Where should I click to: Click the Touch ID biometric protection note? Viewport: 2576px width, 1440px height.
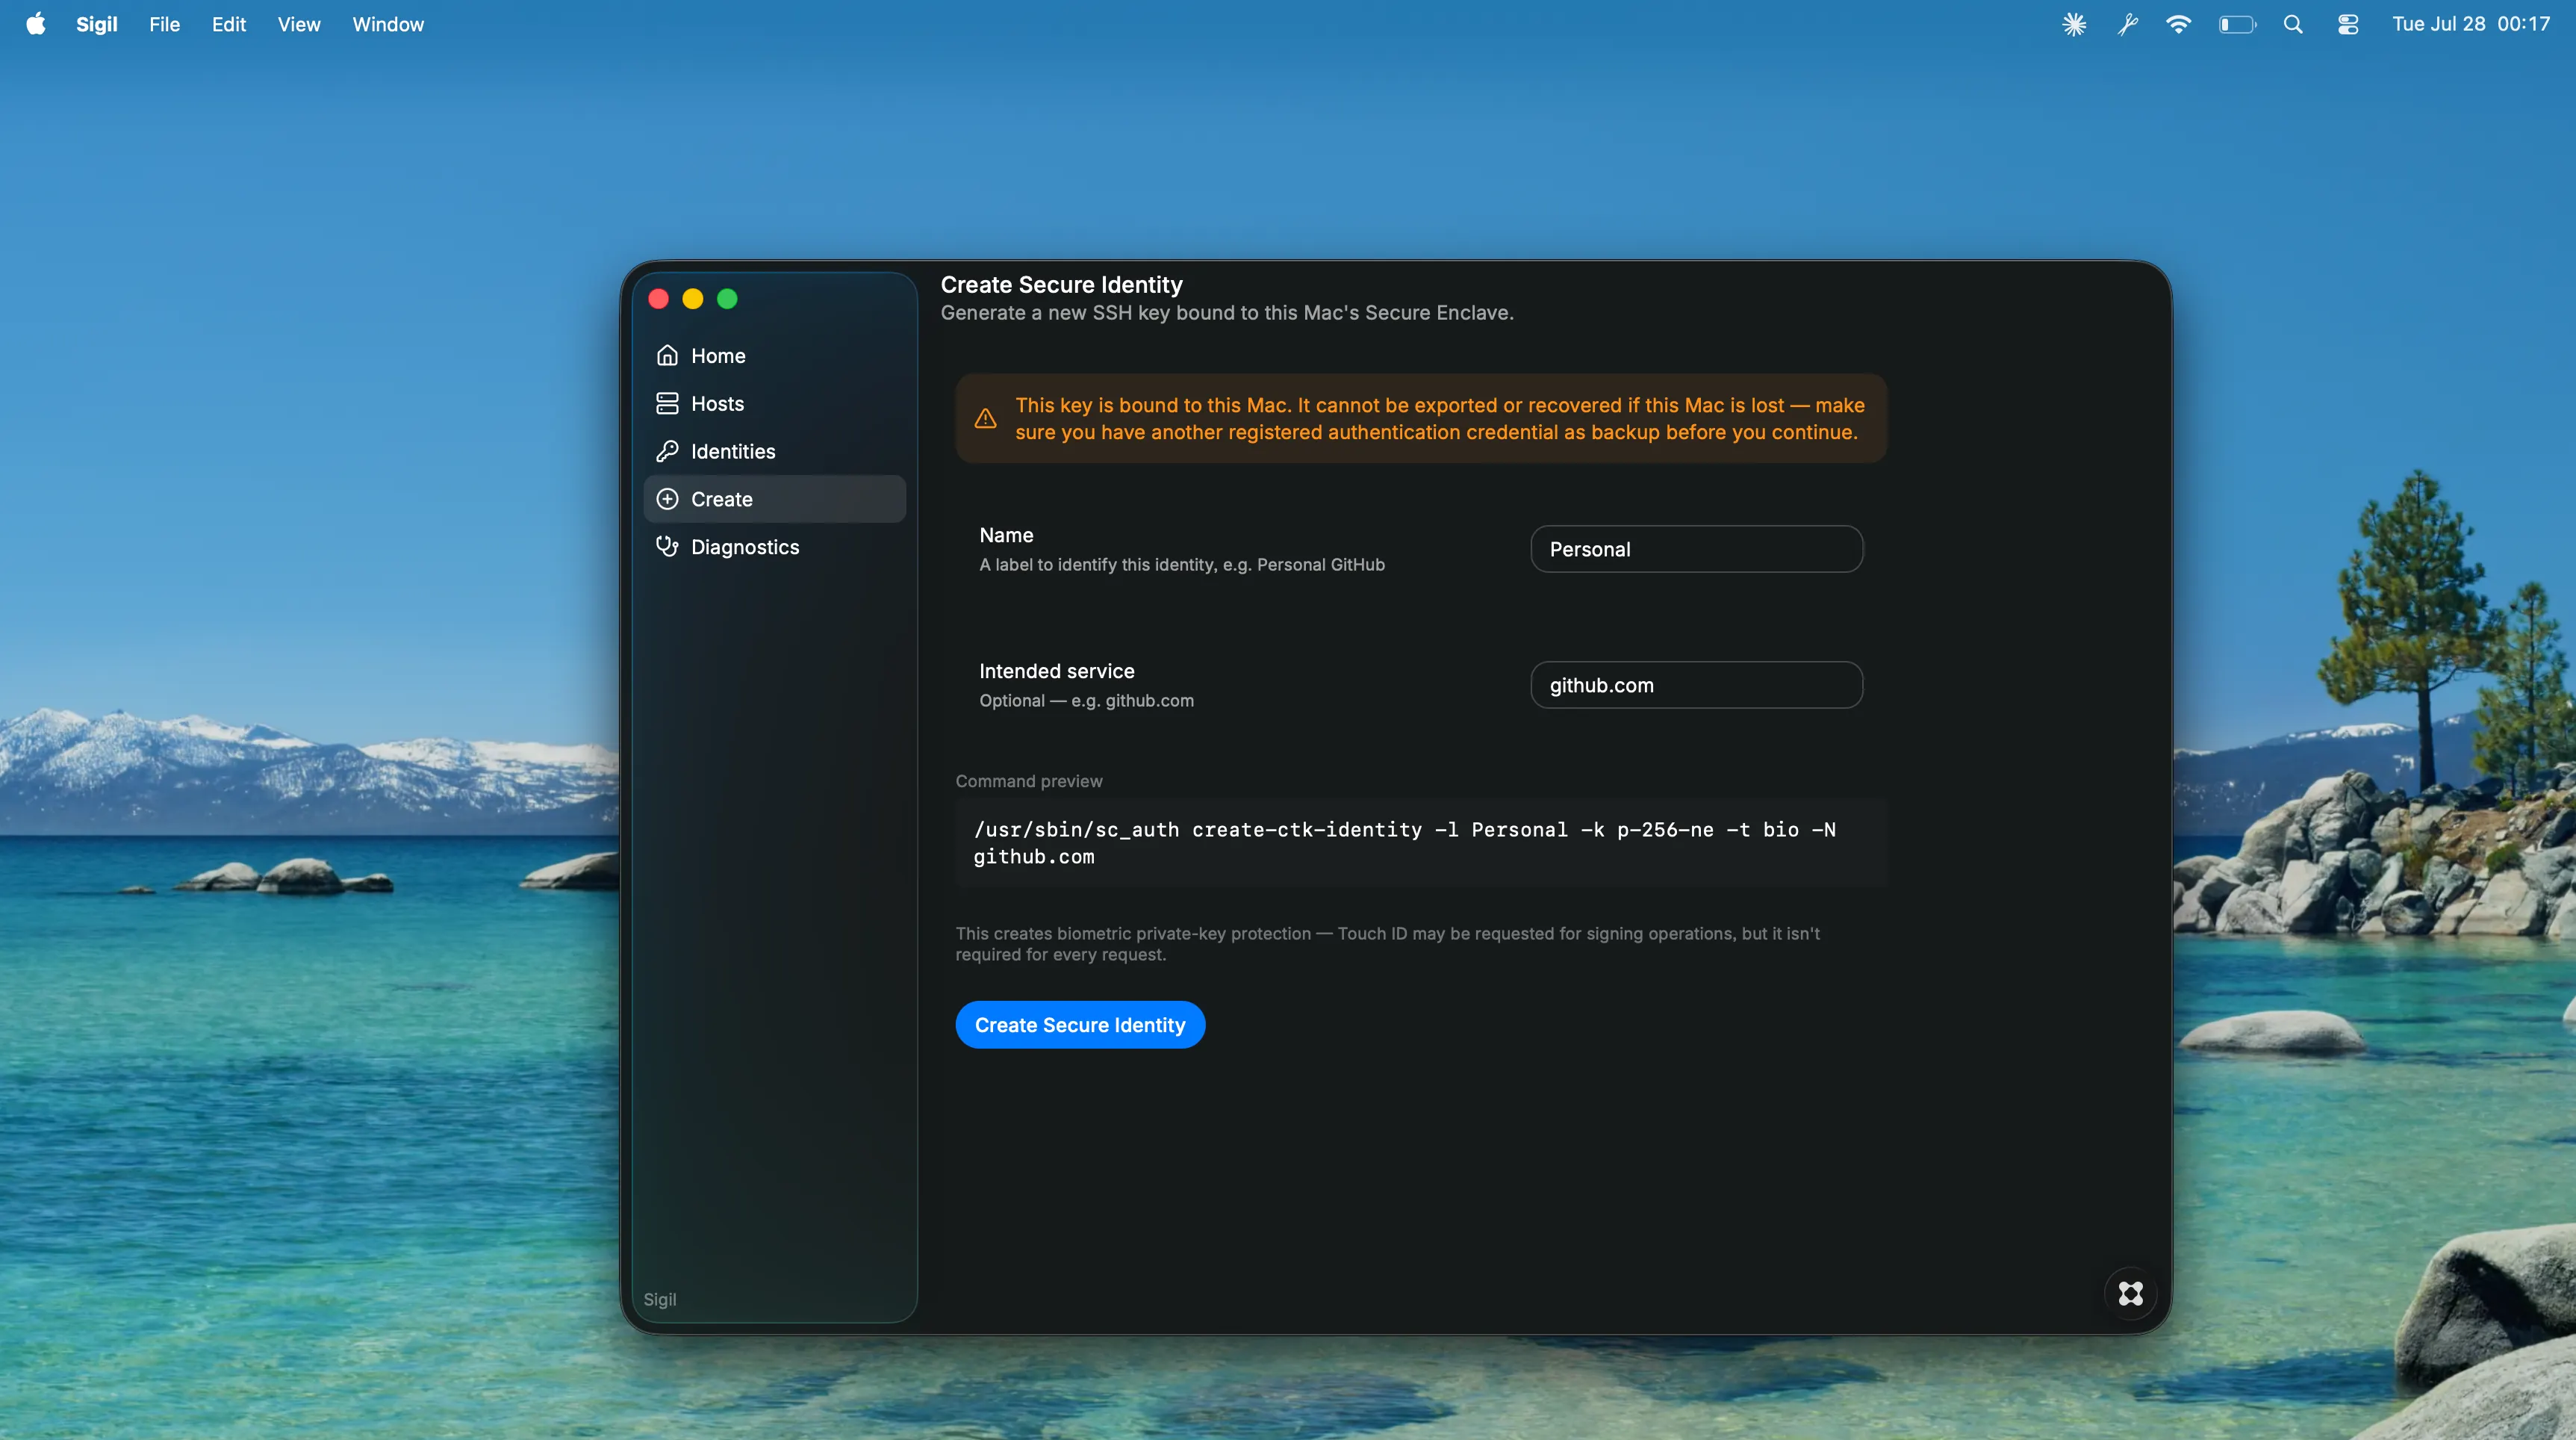click(1388, 944)
